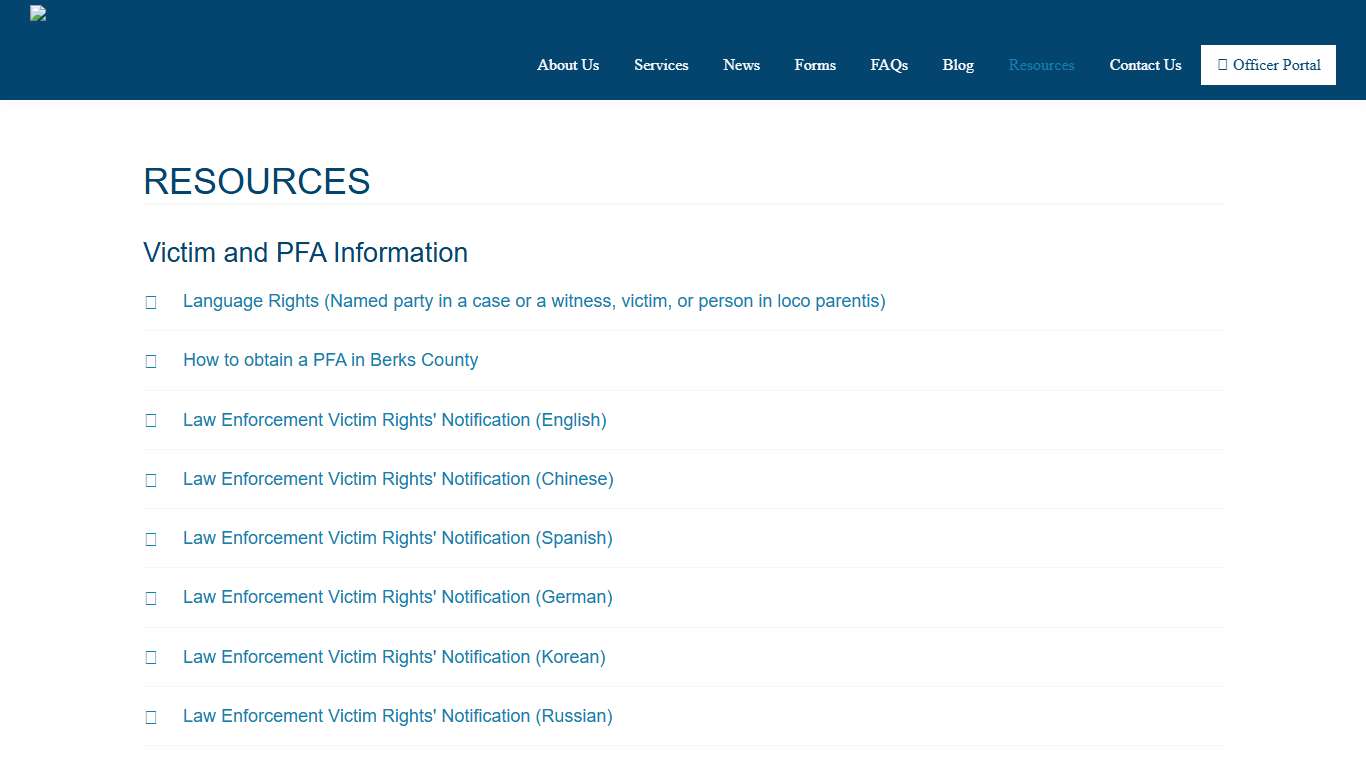Open the Services menu item
The width and height of the screenshot is (1366, 768).
click(661, 65)
